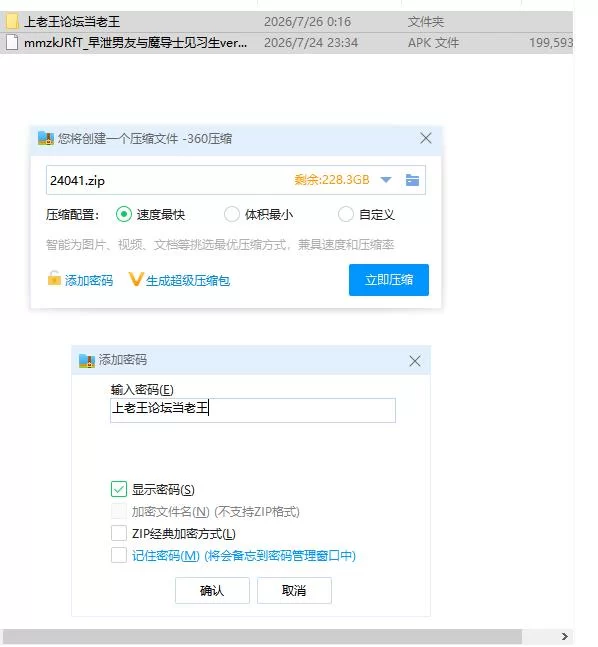Screen dimensions: 598x647
Task: Click the 取消 button
Action: click(x=294, y=590)
